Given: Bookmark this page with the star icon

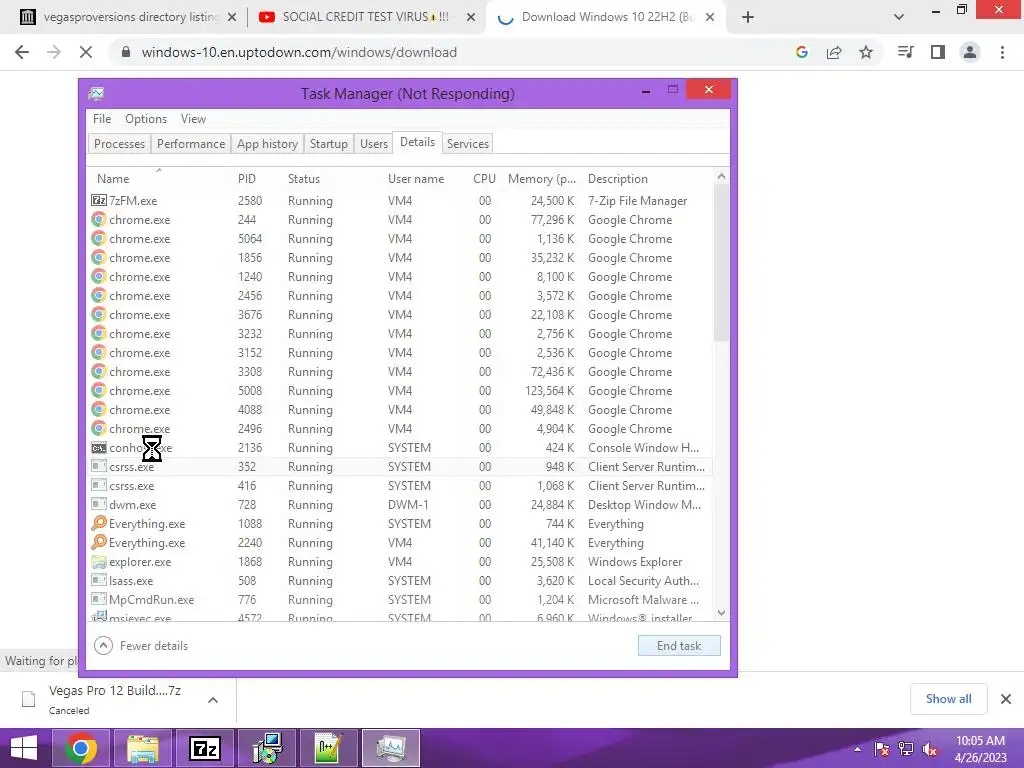Looking at the screenshot, I should [x=866, y=52].
